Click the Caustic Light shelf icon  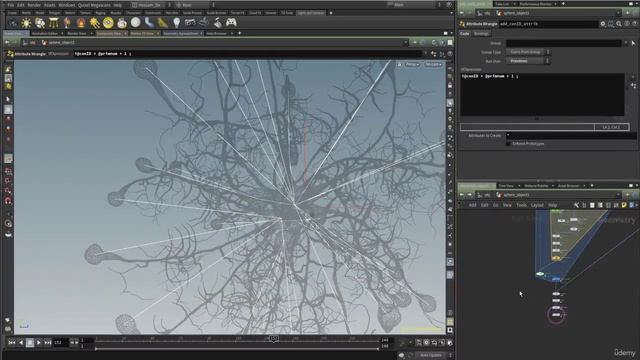pos(149,23)
